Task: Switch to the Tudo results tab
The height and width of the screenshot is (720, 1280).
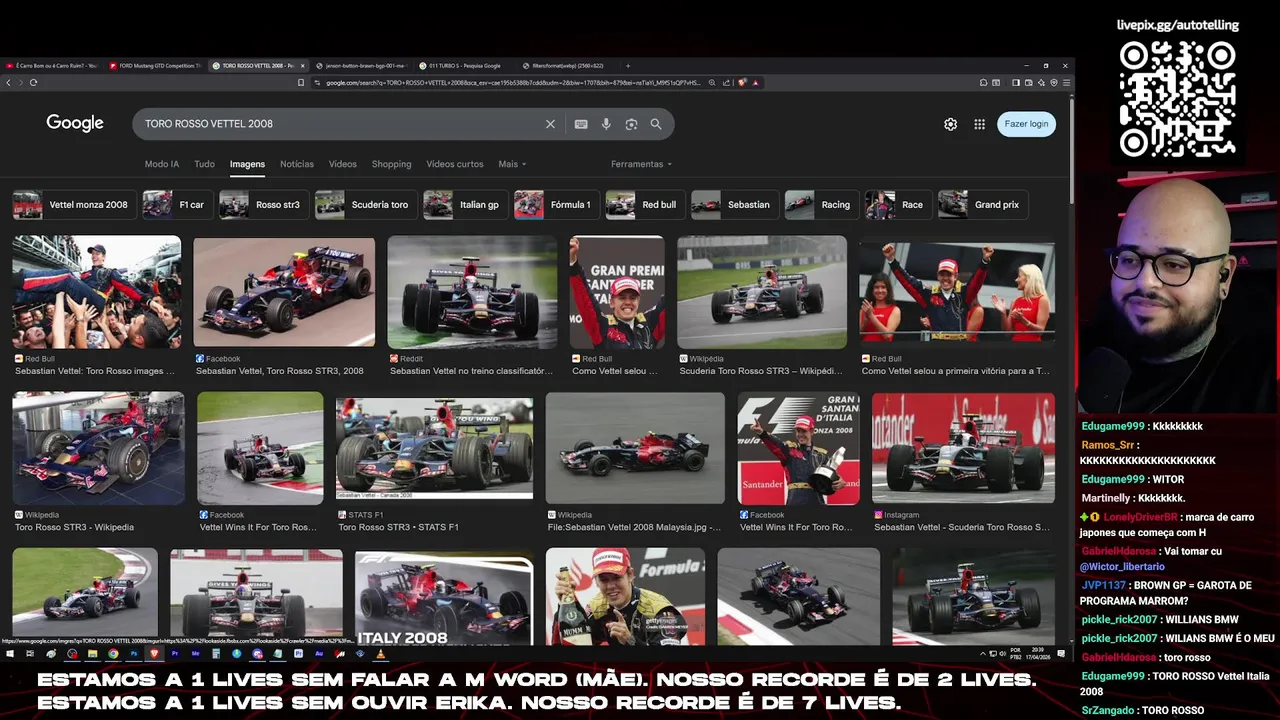Action: (x=204, y=164)
